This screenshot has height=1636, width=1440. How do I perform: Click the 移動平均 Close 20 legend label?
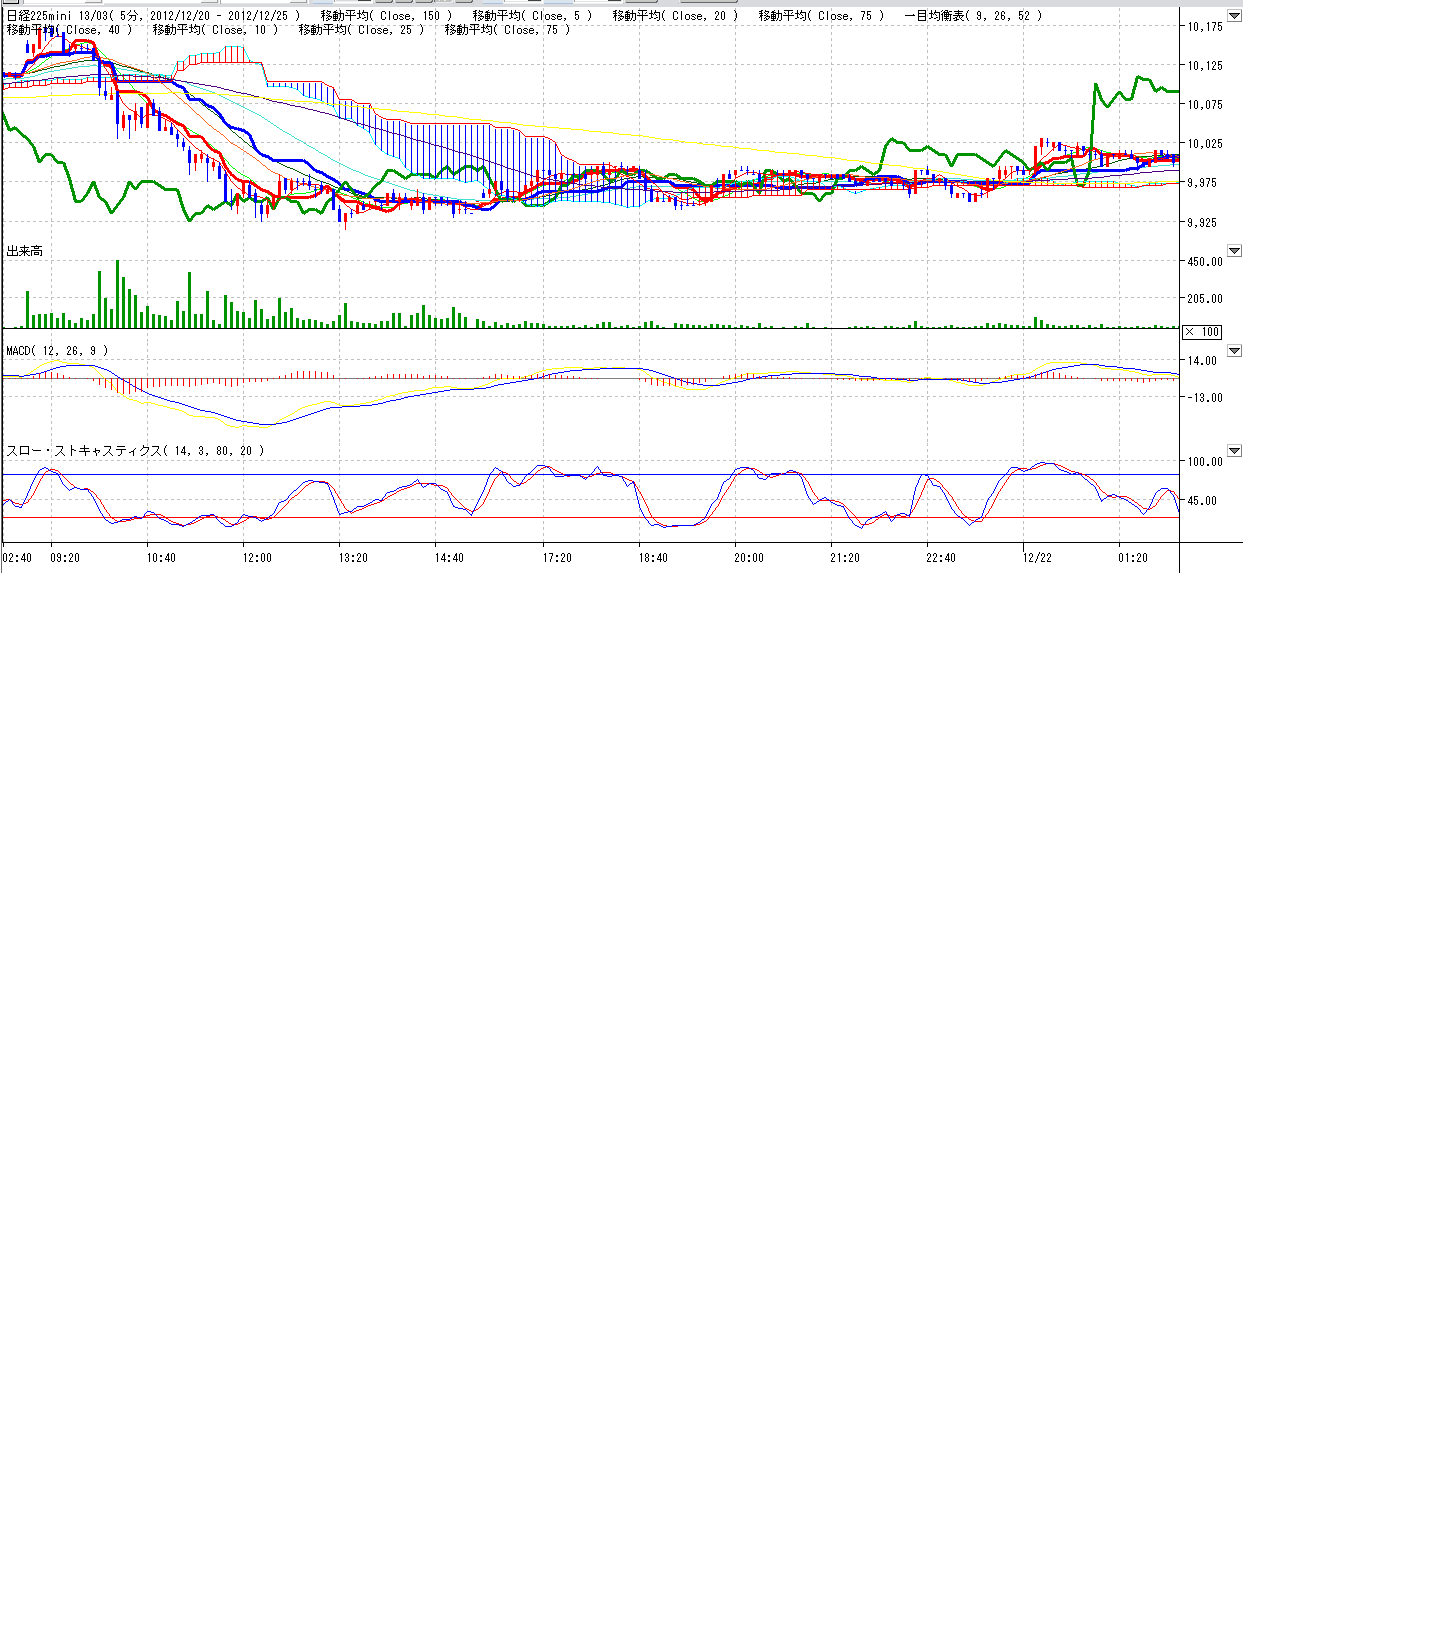coord(675,16)
